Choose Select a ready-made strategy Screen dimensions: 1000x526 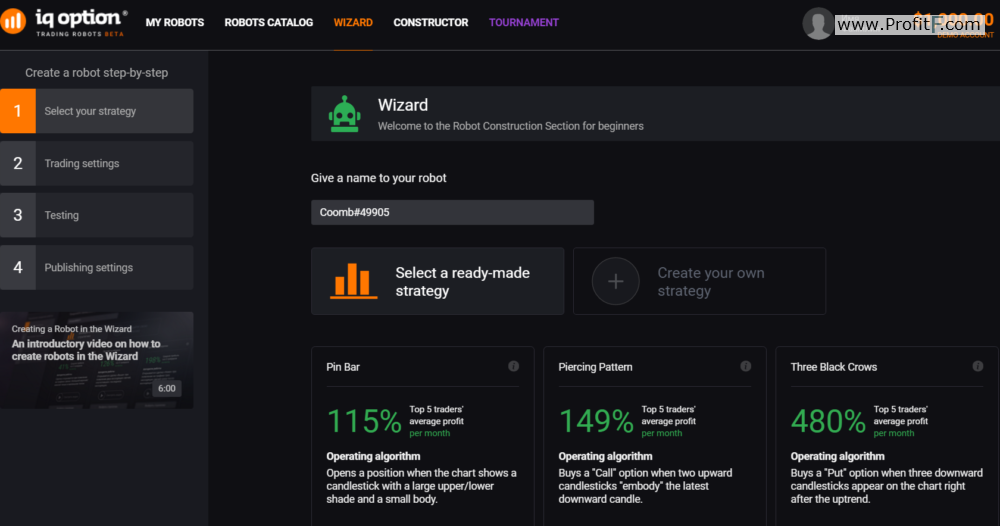(438, 281)
